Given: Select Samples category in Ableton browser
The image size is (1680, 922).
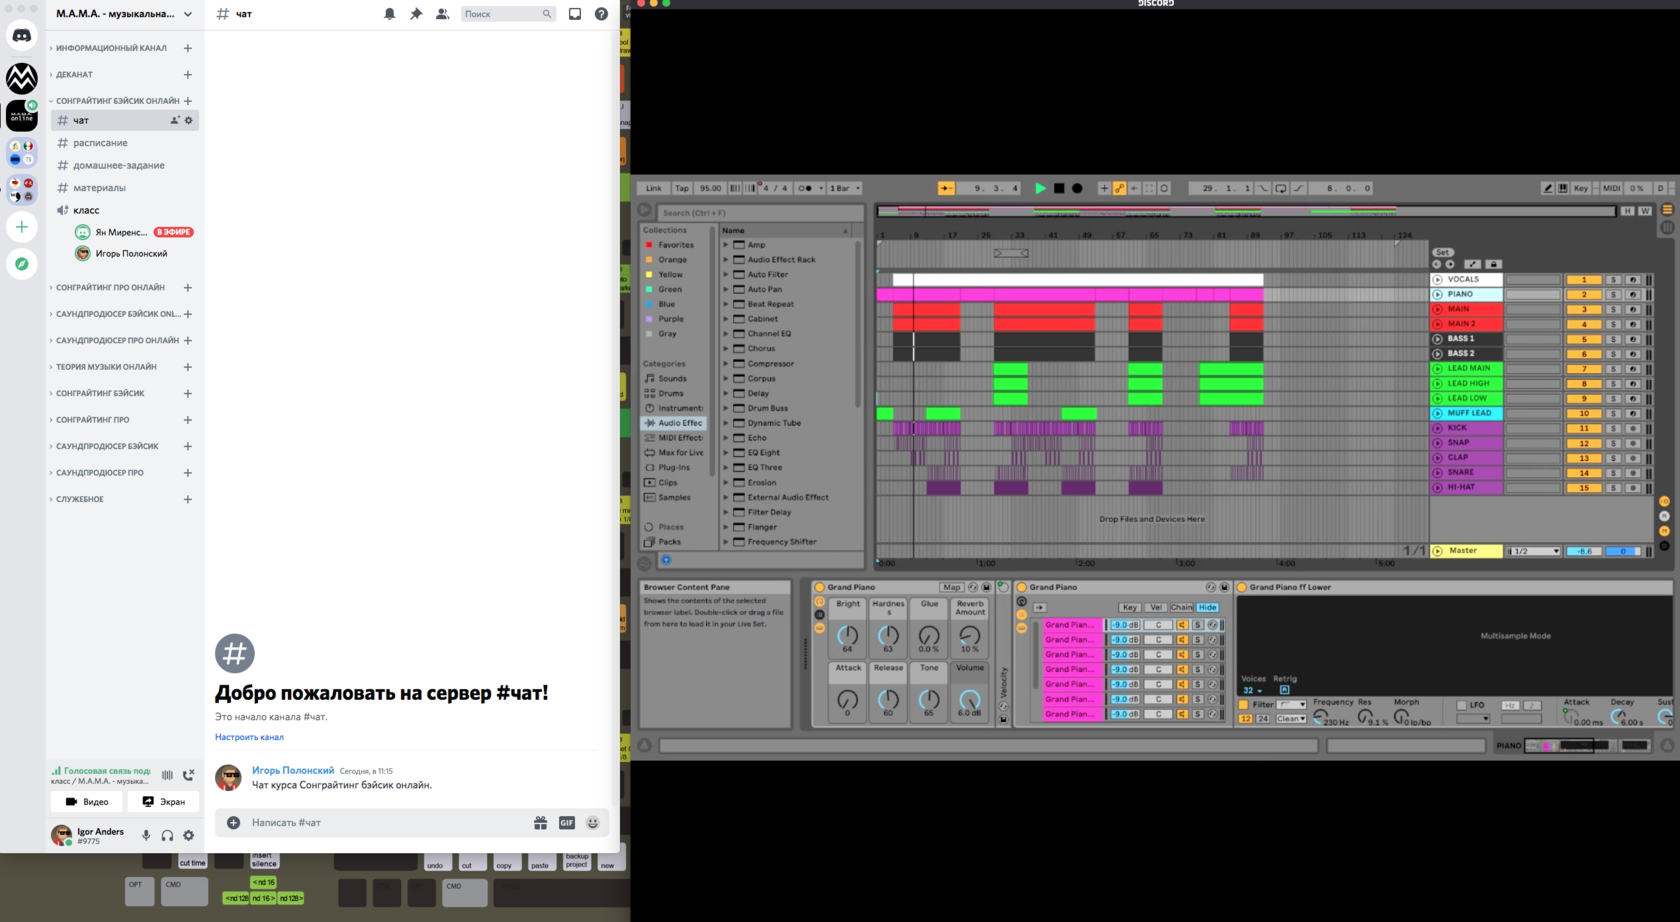Looking at the screenshot, I should [x=674, y=497].
